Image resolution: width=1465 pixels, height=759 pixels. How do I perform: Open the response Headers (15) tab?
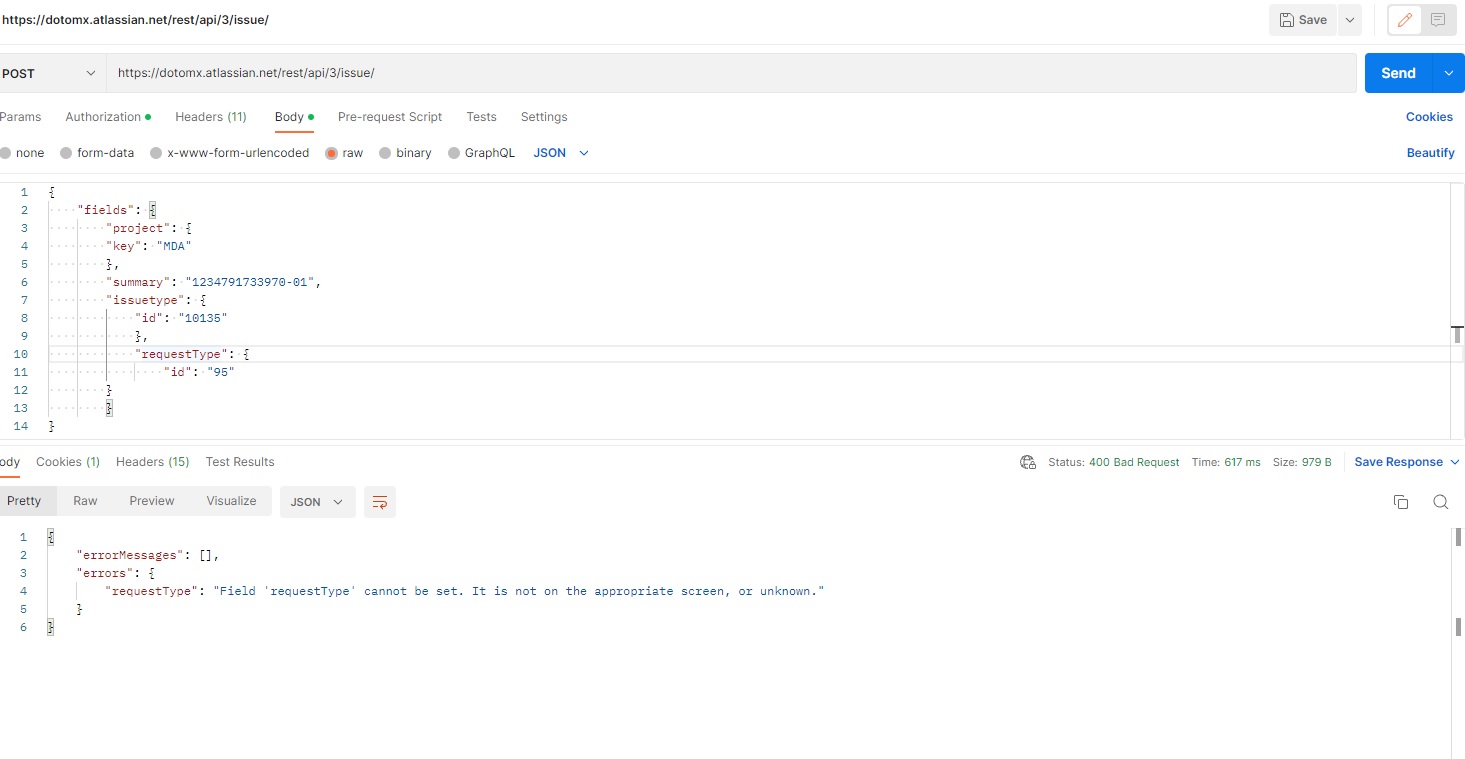pyautogui.click(x=152, y=462)
